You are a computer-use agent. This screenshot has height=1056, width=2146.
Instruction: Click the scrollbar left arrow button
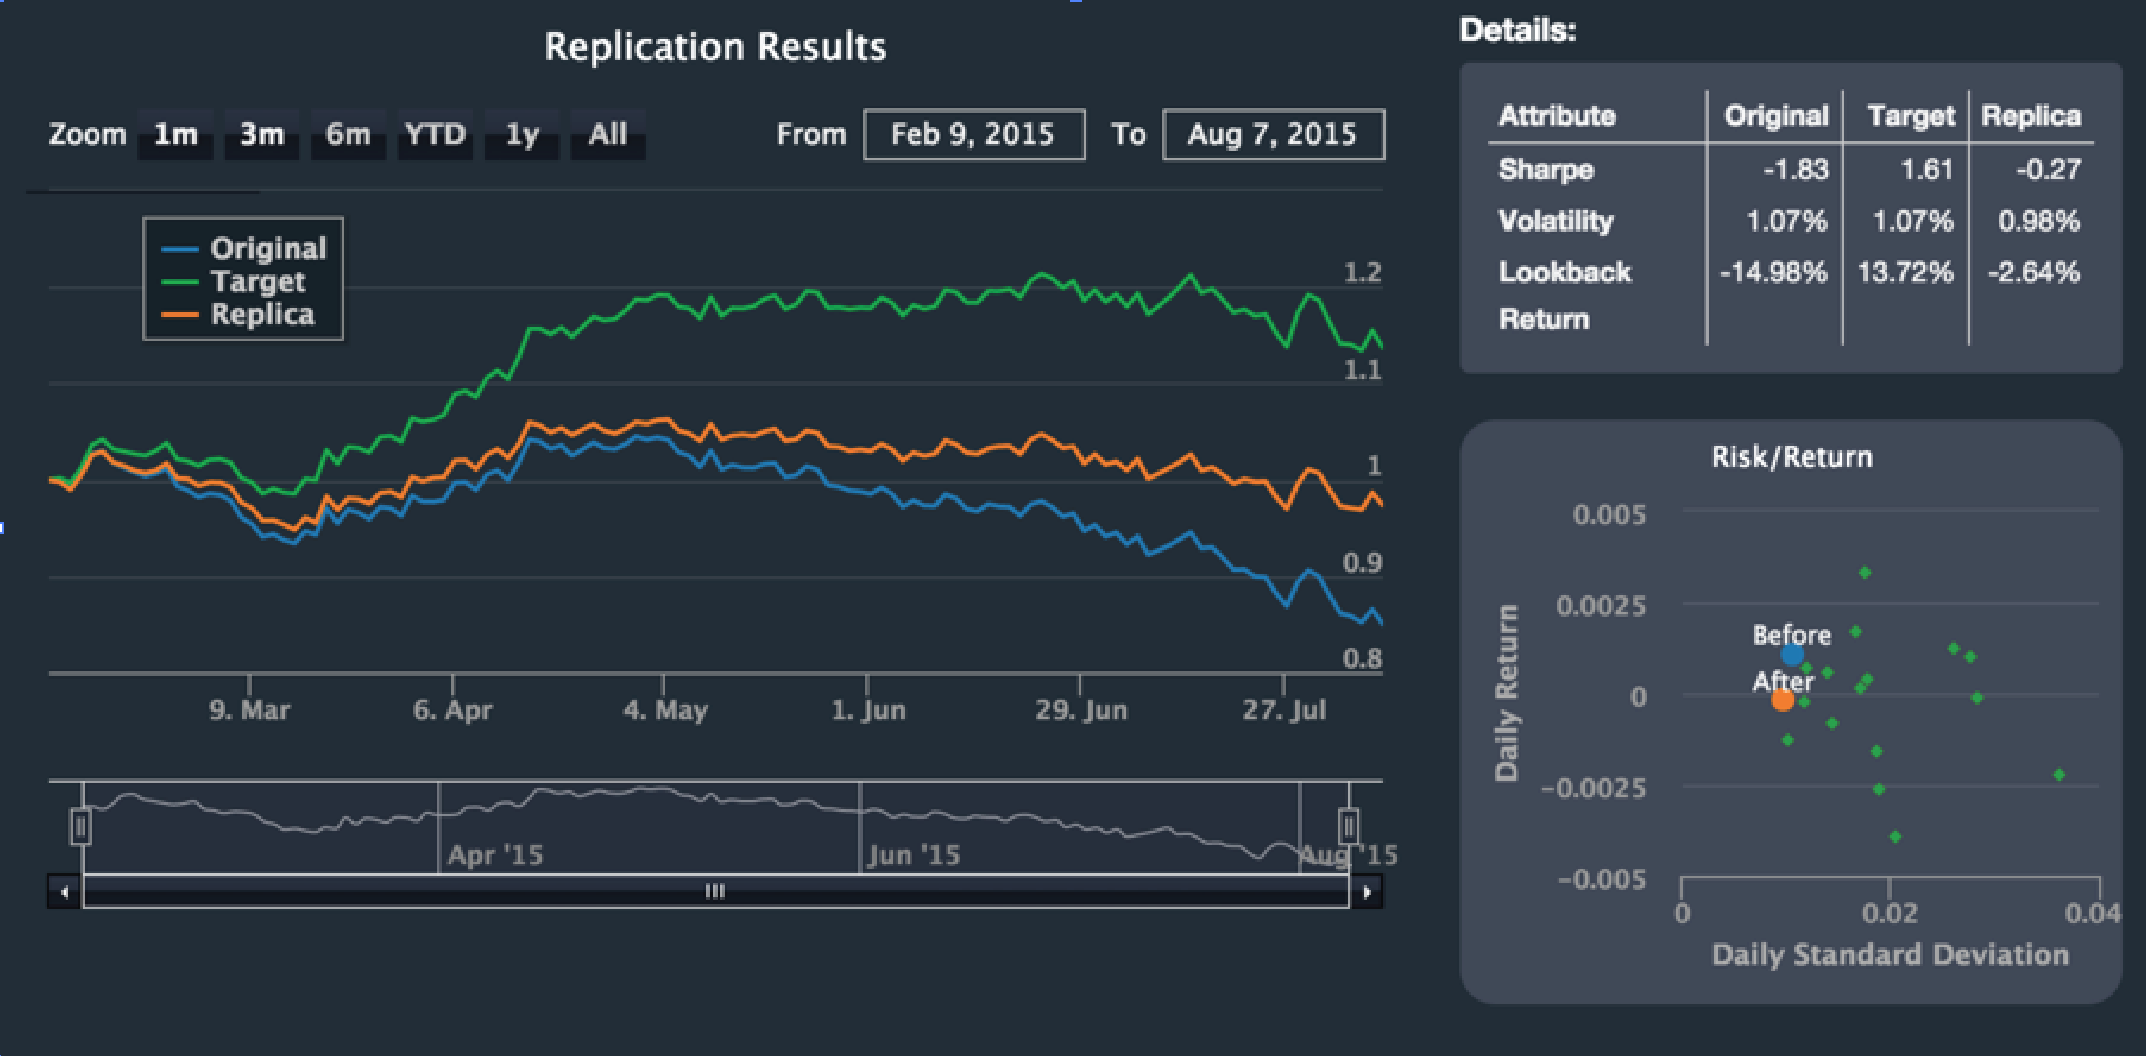pyautogui.click(x=65, y=891)
